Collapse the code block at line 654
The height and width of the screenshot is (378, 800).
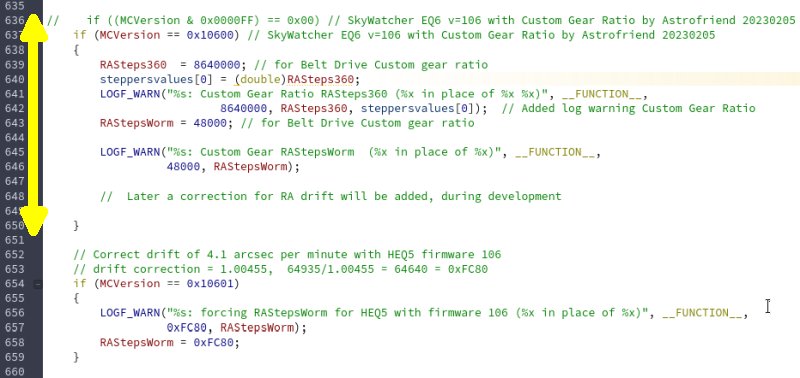[38, 284]
